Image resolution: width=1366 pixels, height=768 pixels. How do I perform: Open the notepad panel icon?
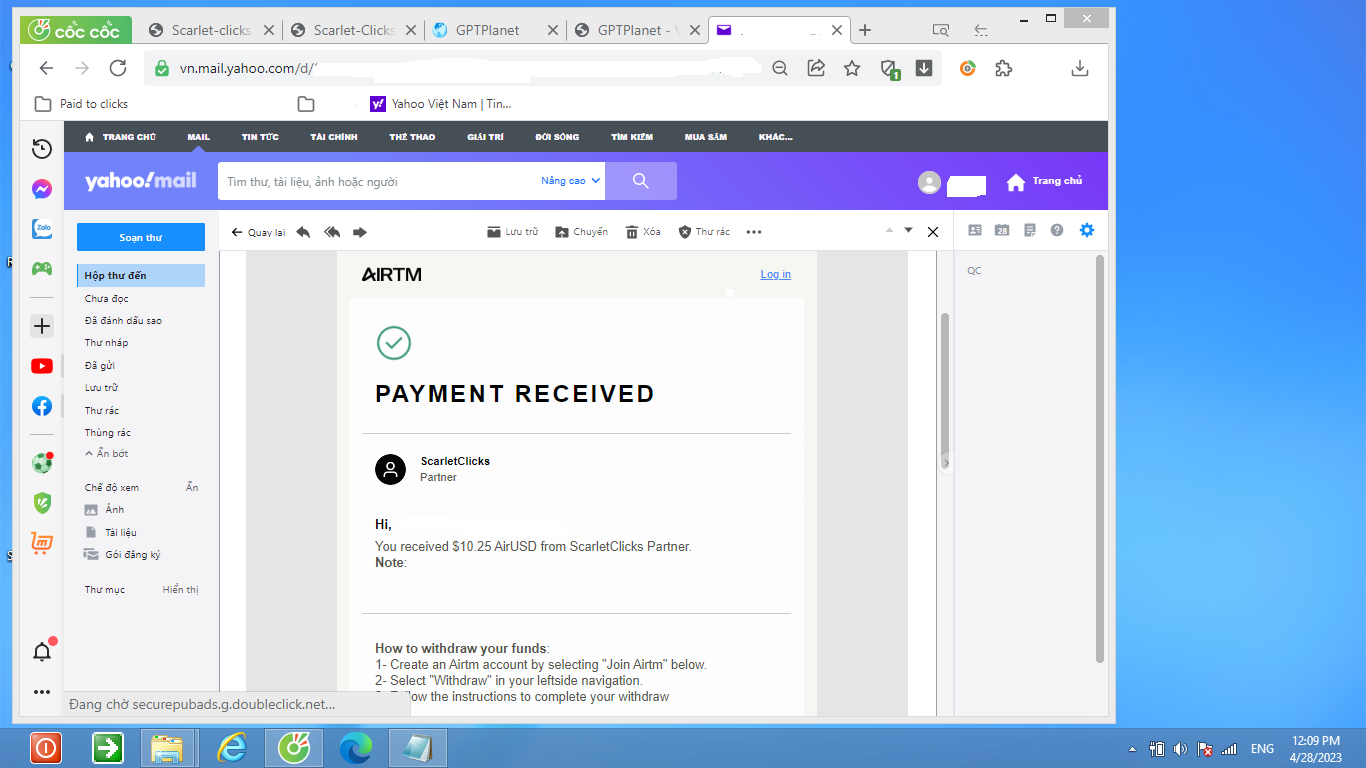point(1030,230)
